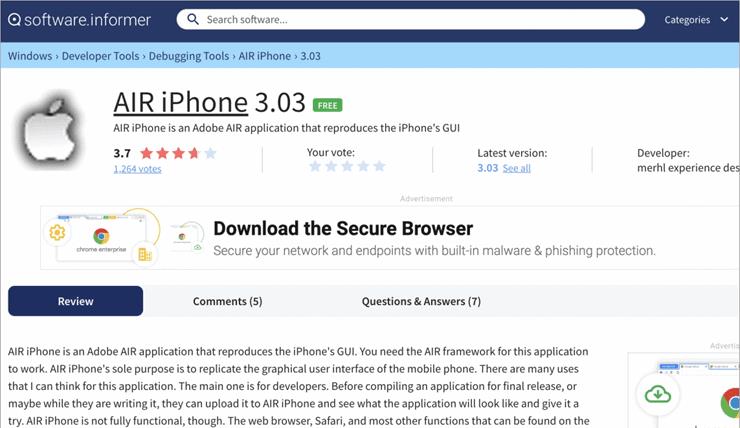Click the Categories chevron arrow
This screenshot has width=740, height=428.
724,19
